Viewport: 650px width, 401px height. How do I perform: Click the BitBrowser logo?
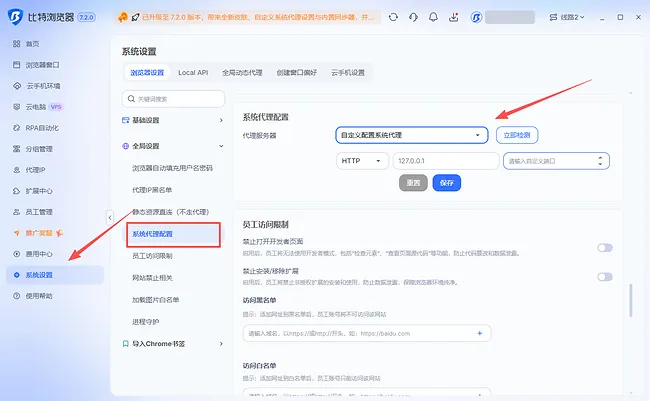pos(15,17)
